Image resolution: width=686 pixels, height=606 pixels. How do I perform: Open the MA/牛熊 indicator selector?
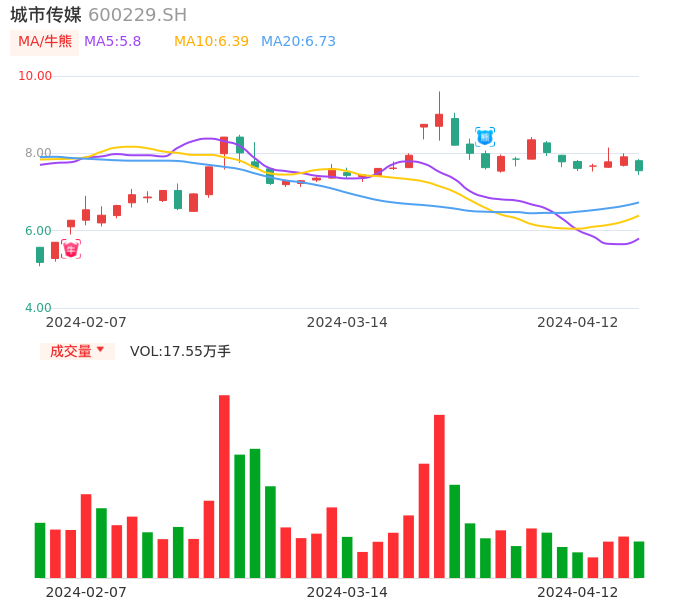45,42
